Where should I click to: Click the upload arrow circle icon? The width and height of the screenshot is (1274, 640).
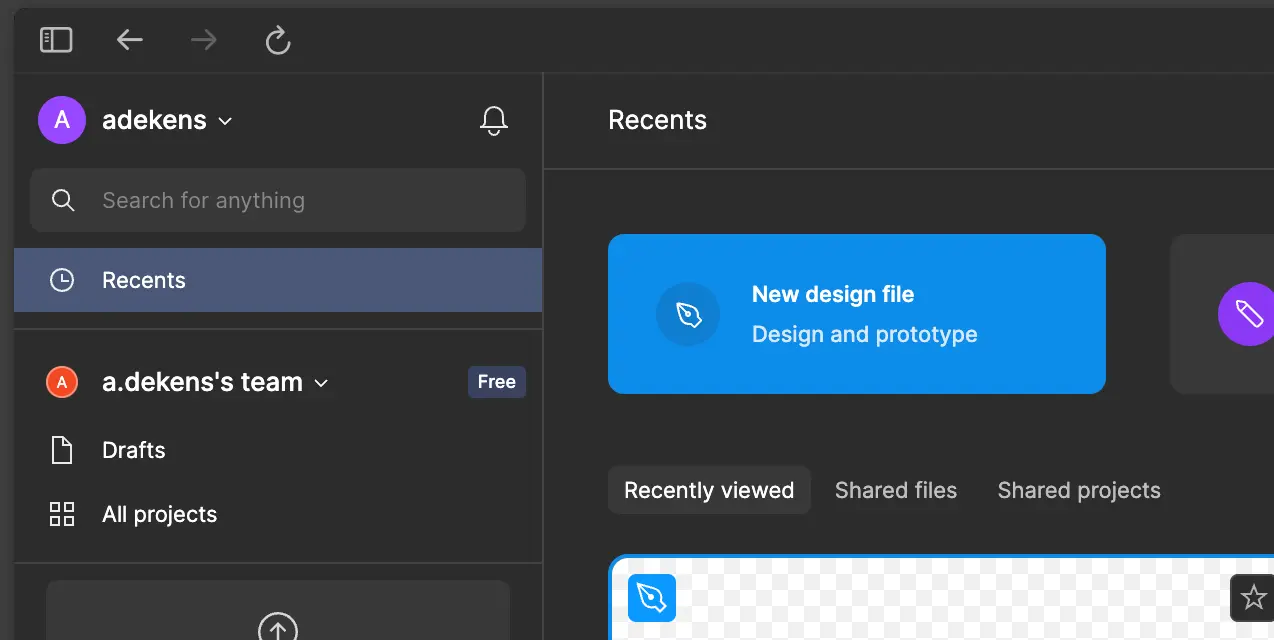[x=278, y=628]
